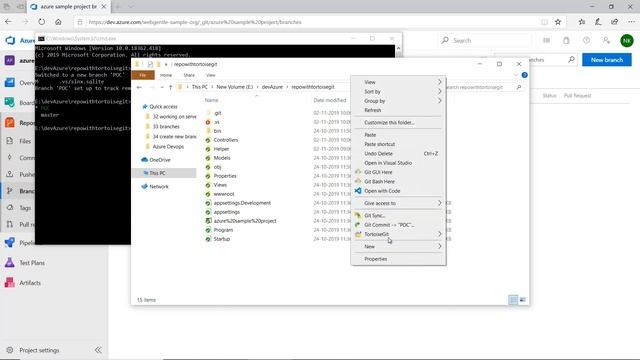Click Azure DevOps help icon
This screenshot has height=360, width=640.
tap(586, 40)
